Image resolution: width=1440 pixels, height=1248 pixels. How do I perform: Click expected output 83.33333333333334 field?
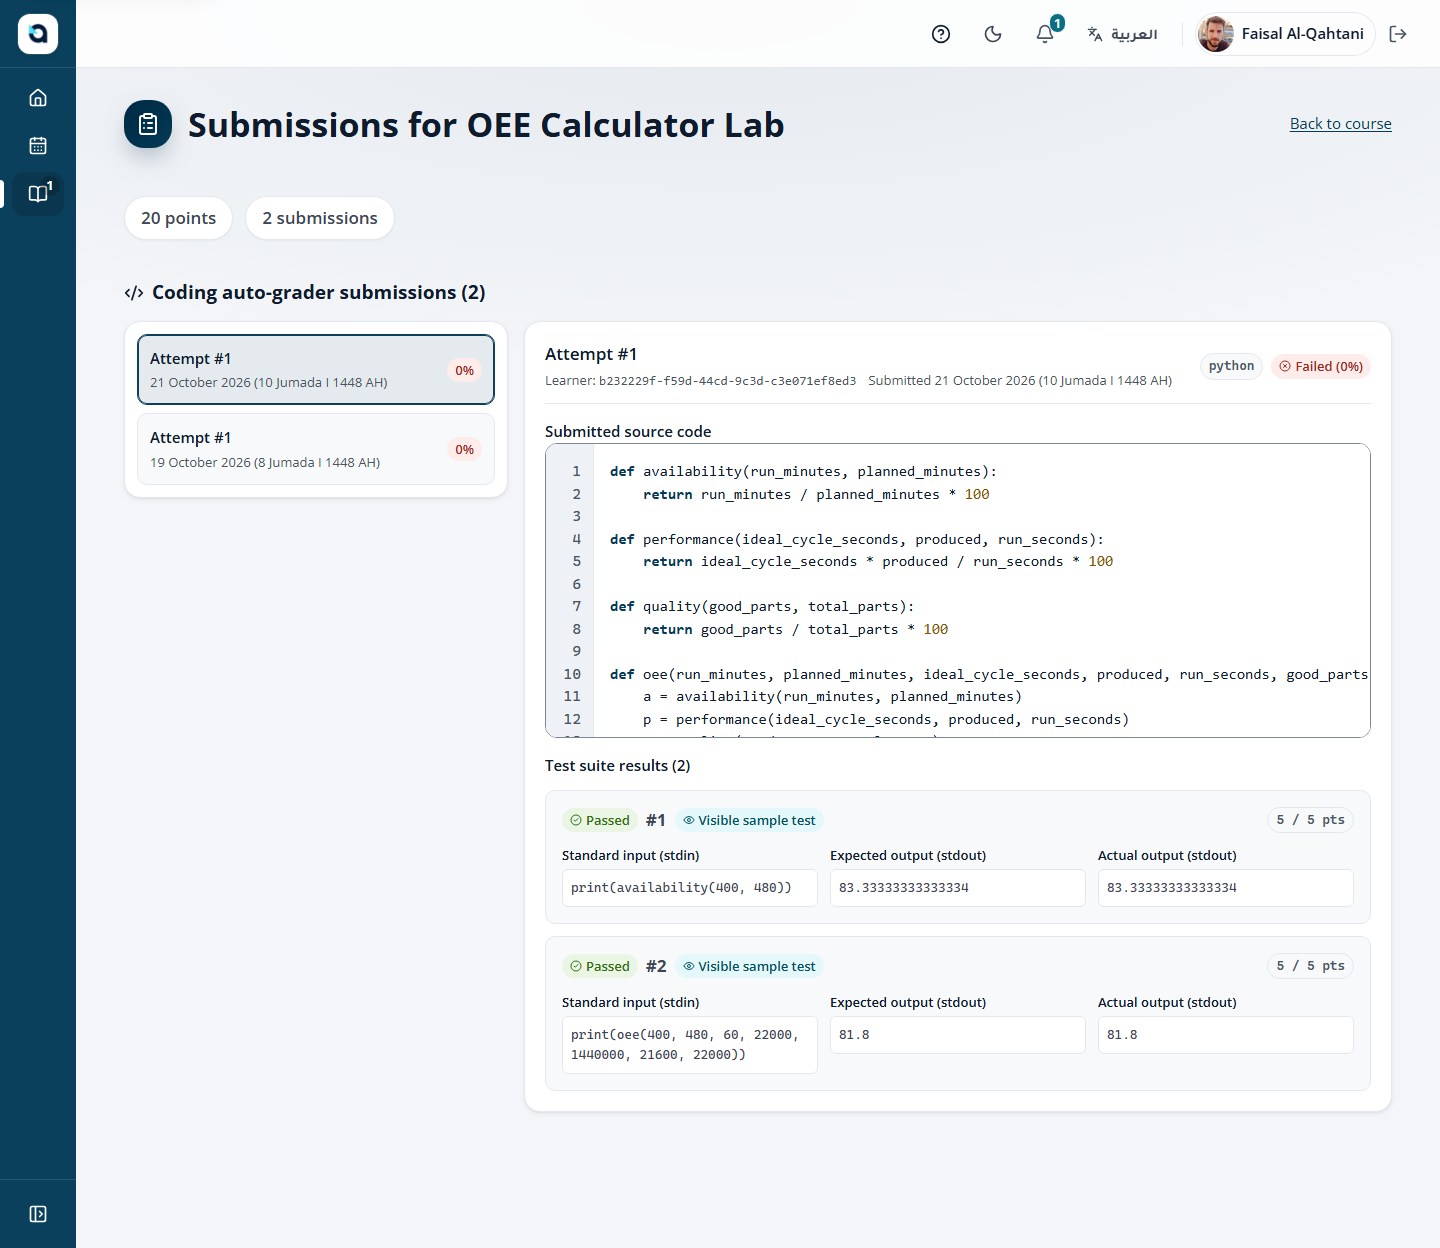point(957,888)
